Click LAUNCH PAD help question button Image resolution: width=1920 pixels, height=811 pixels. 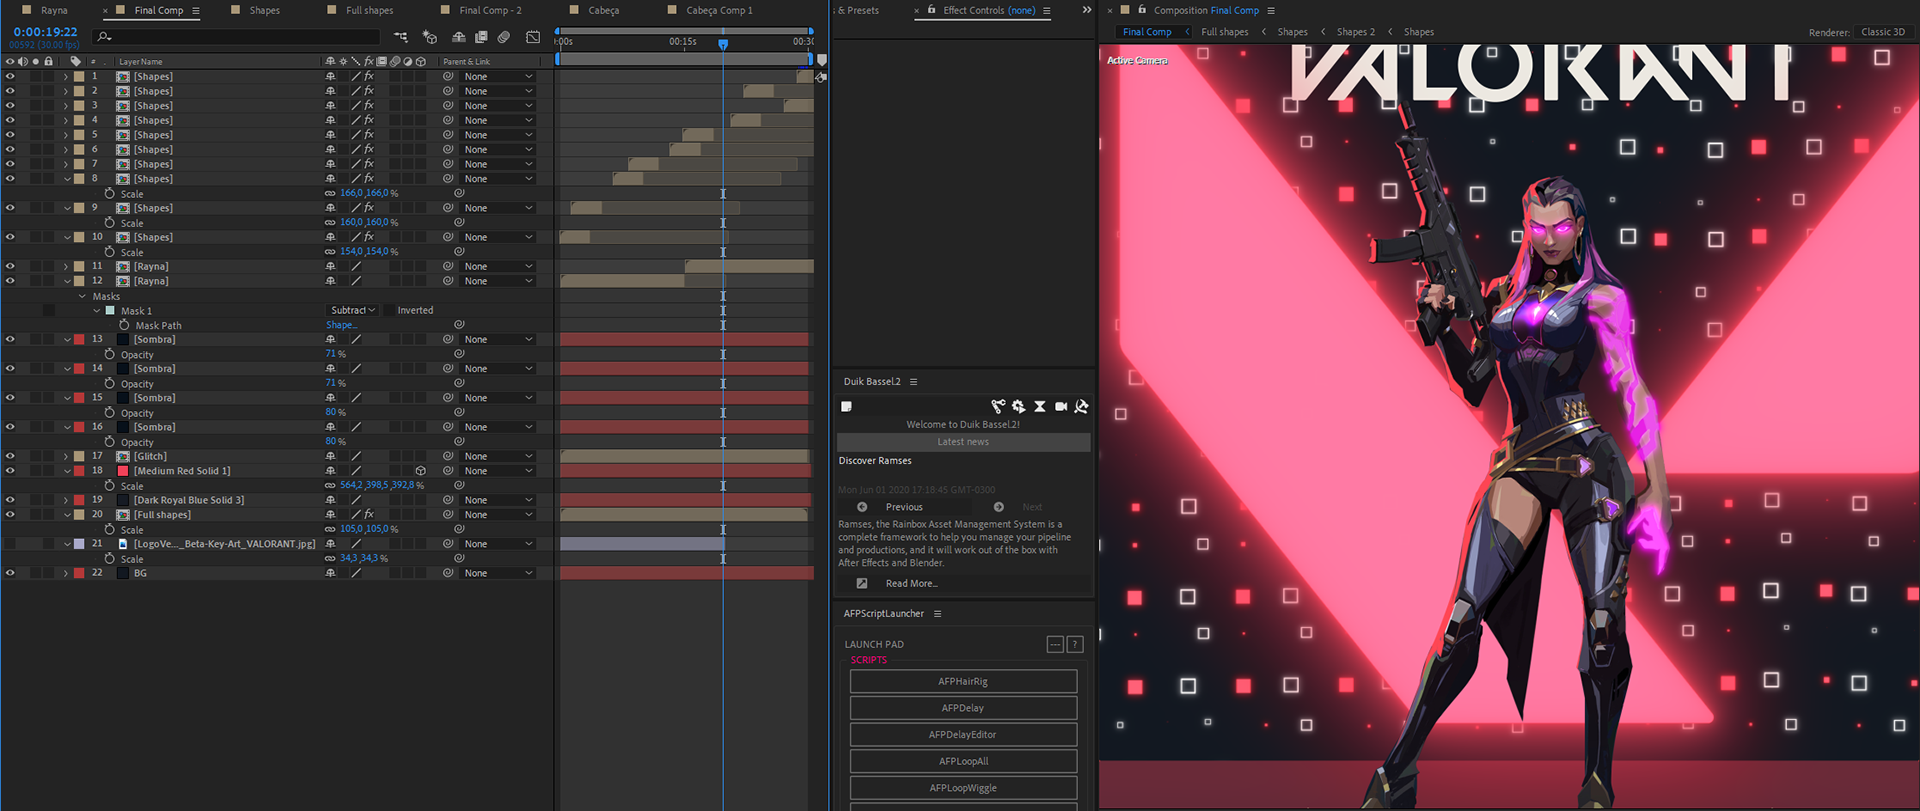coord(1075,644)
